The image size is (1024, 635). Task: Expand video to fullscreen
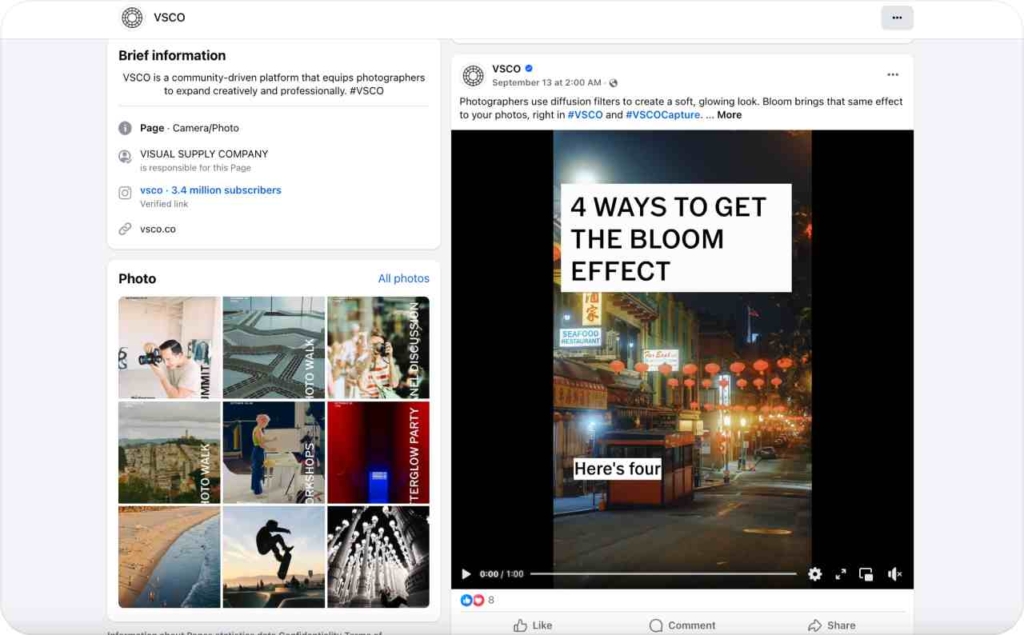(841, 574)
